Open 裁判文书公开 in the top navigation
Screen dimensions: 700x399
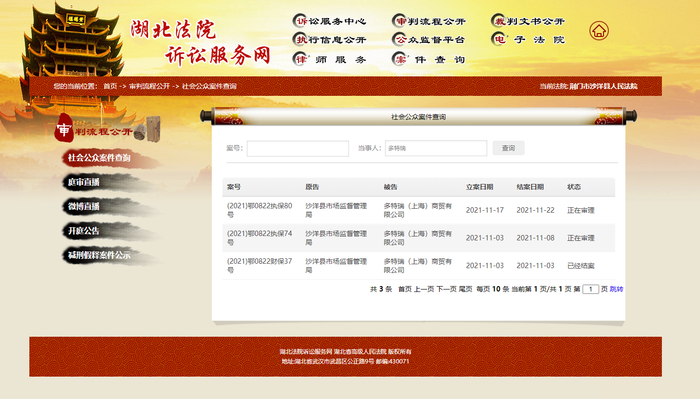tap(528, 21)
